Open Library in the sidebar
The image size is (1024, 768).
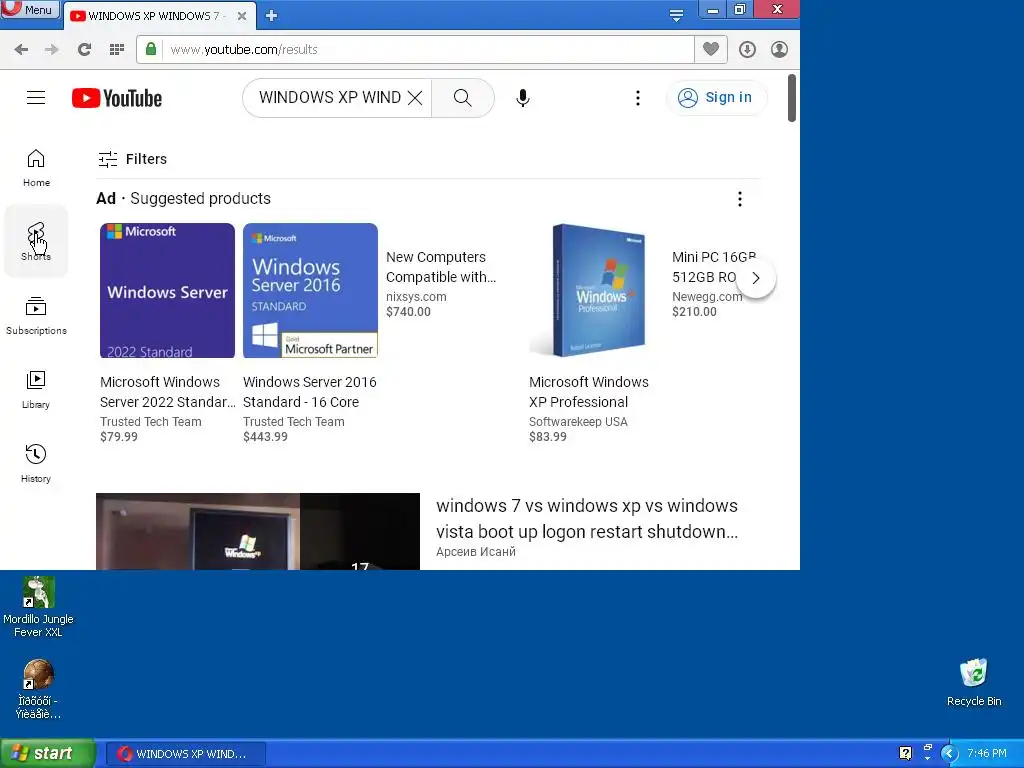pyautogui.click(x=36, y=390)
